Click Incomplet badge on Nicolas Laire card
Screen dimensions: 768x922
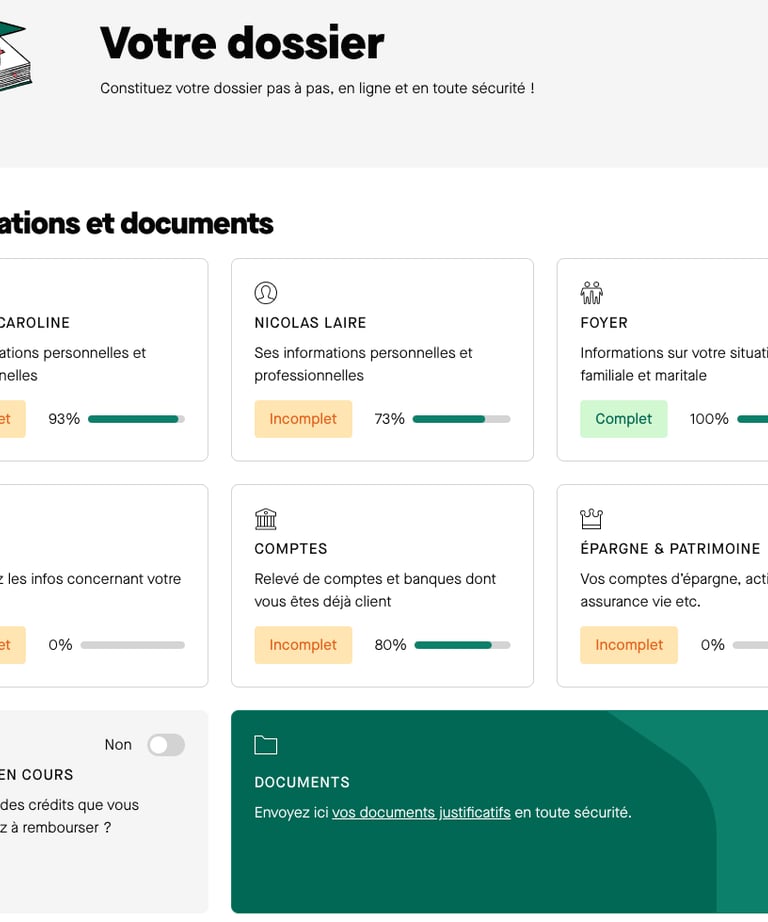pos(303,419)
